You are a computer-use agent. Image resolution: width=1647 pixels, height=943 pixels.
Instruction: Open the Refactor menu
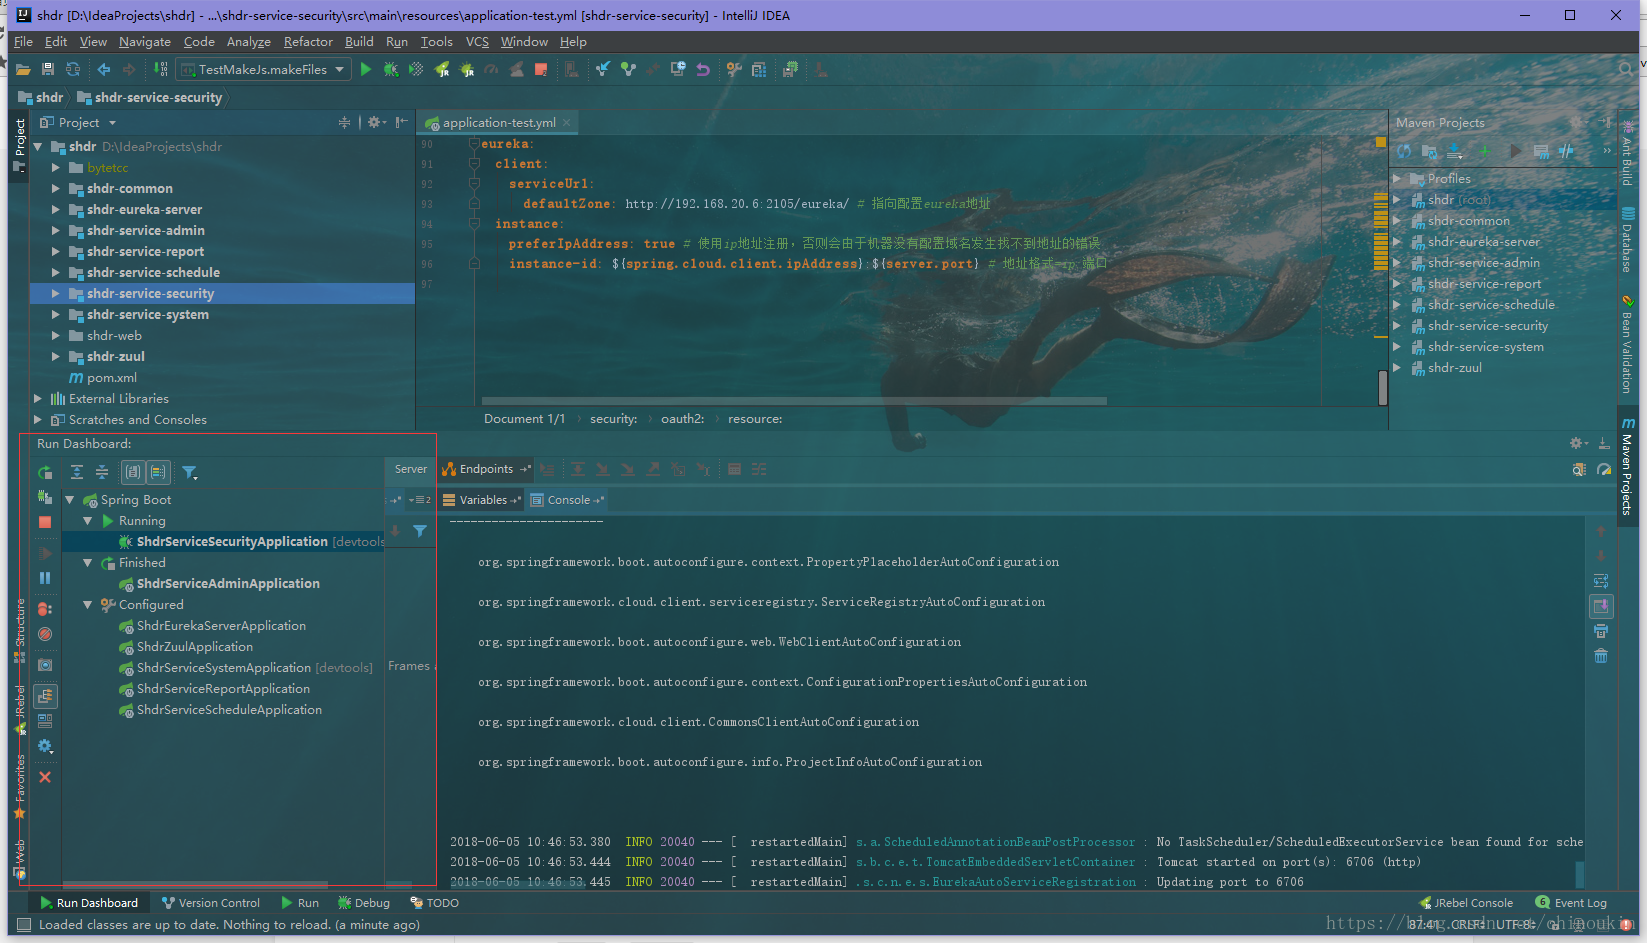tap(308, 41)
